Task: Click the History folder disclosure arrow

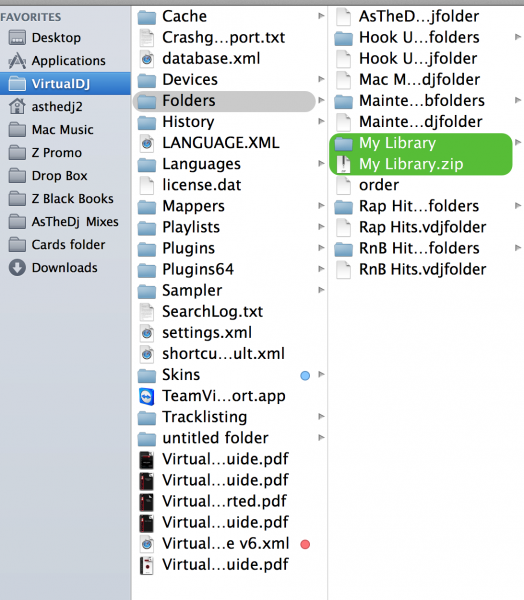Action: 321,121
